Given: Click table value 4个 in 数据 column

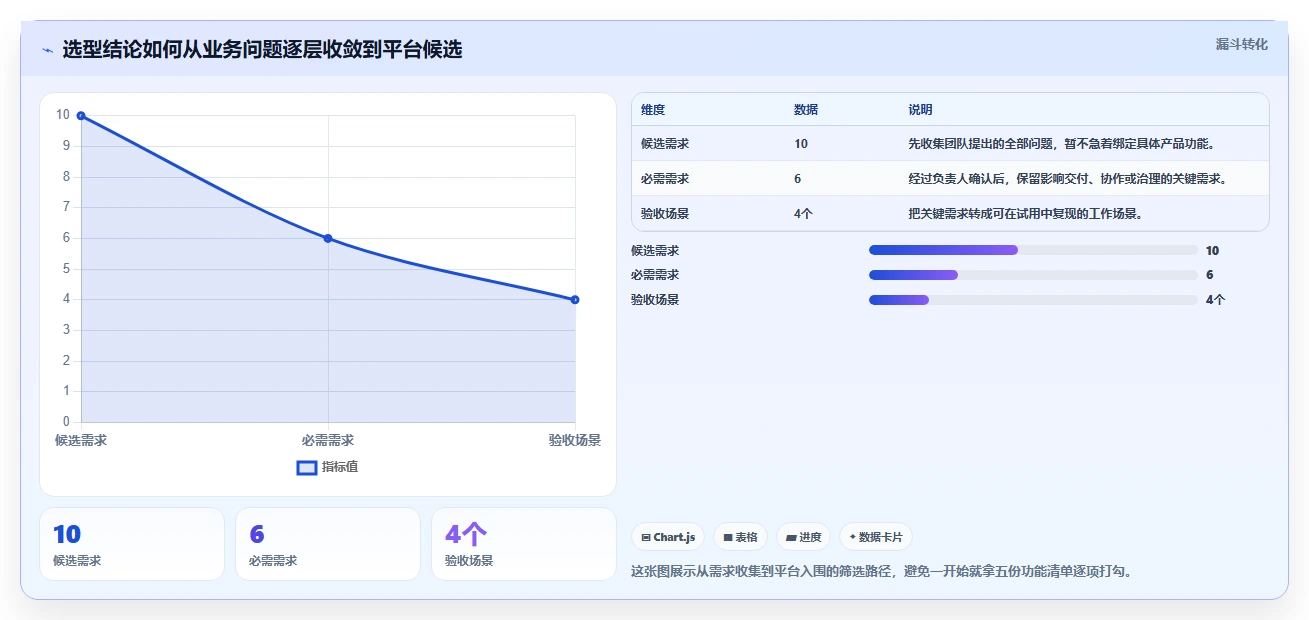Looking at the screenshot, I should (803, 213).
